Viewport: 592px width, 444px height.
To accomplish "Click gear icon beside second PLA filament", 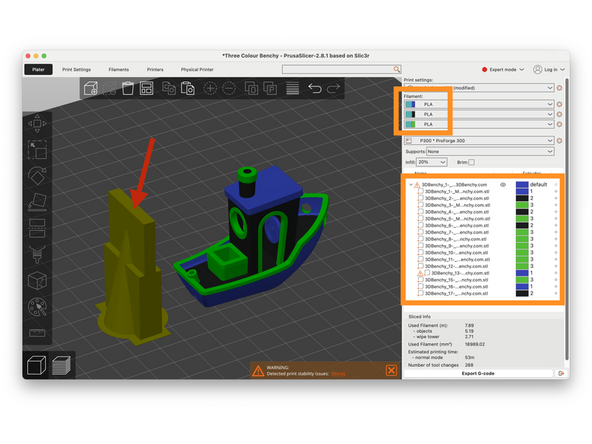I will pos(560,114).
